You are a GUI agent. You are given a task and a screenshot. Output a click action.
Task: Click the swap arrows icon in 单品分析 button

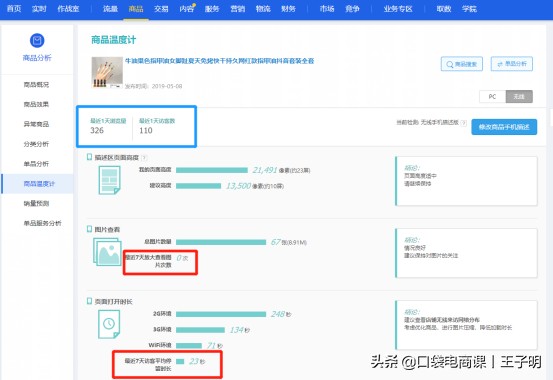click(x=500, y=64)
